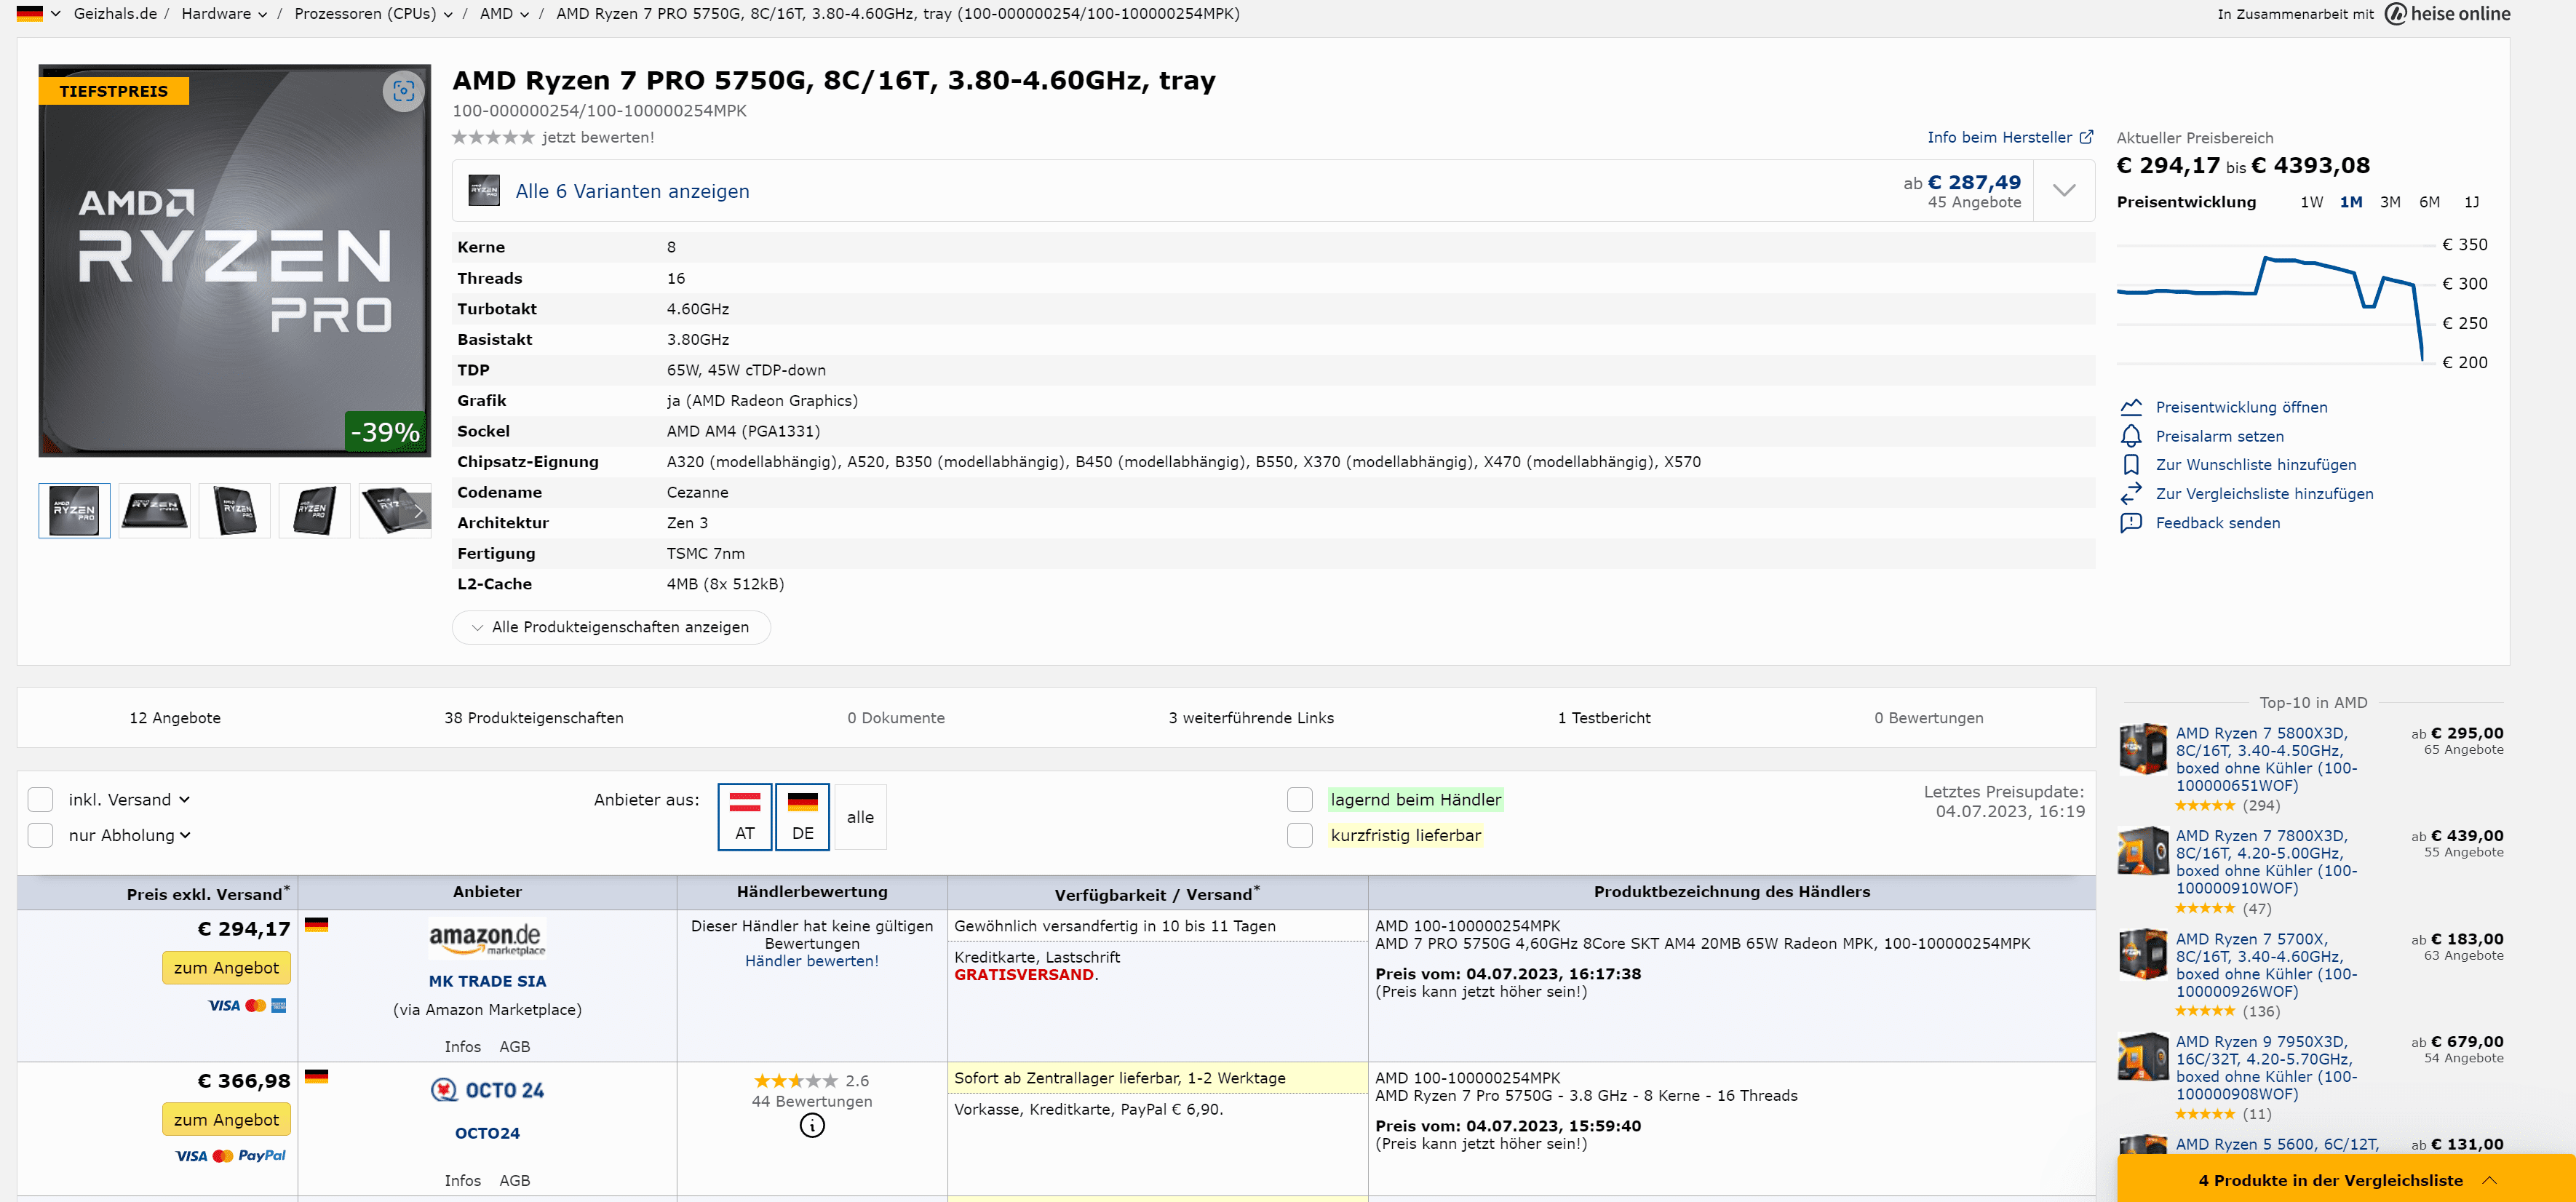Open country dropdown arrow beside flag
This screenshot has height=1202, width=2576.
(x=56, y=14)
